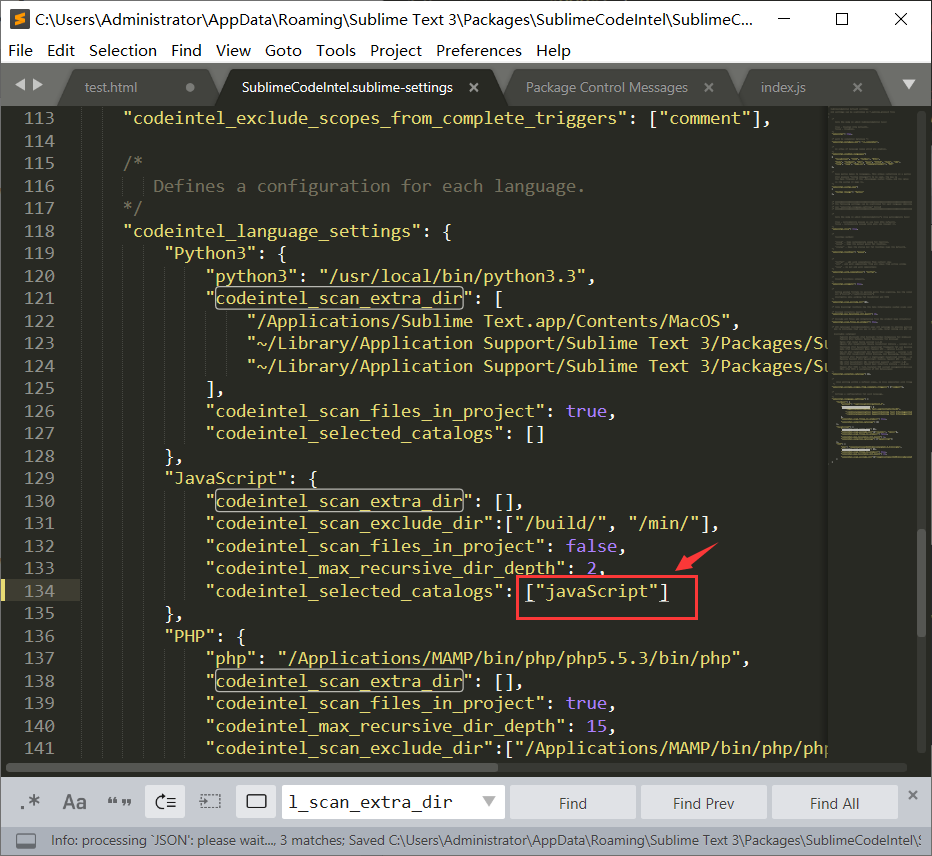Click the vertical scrollbar thumb
The width and height of the screenshot is (932, 856).
click(922, 583)
